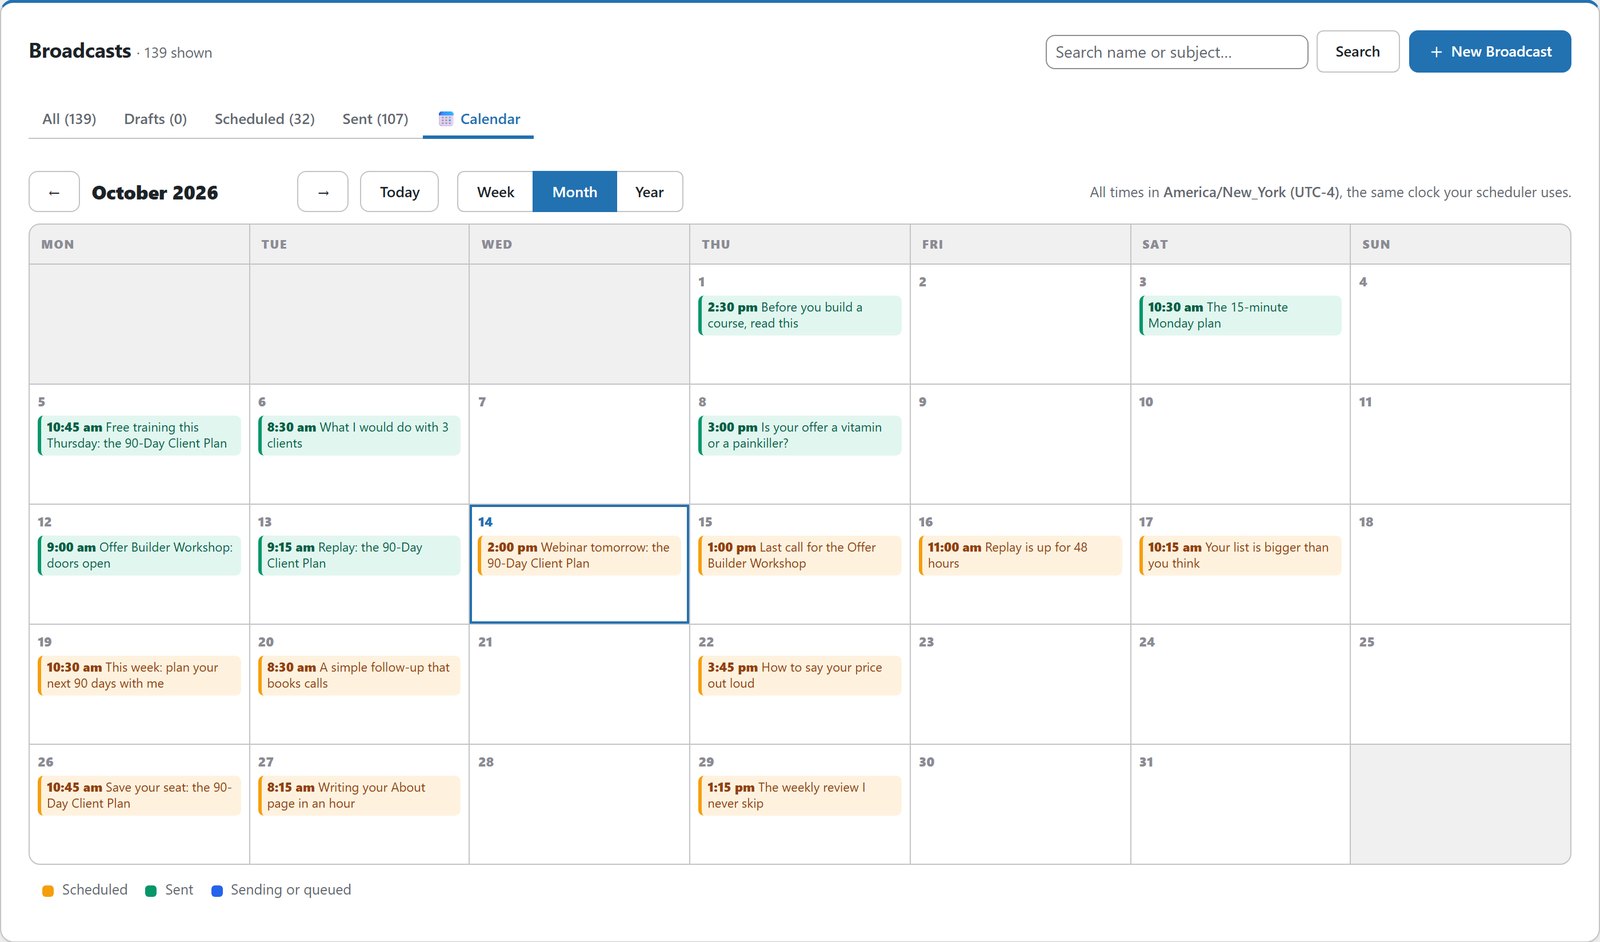Open 'Writing your About page' broadcast
Screen dimensions: 1600x942
coord(359,795)
